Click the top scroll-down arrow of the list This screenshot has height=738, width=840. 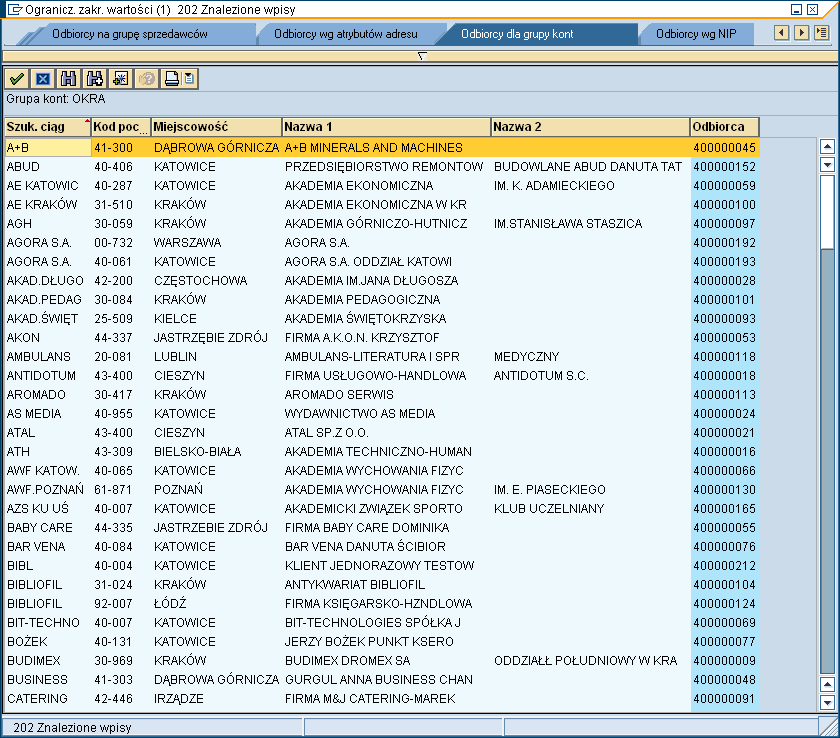pyautogui.click(x=827, y=164)
